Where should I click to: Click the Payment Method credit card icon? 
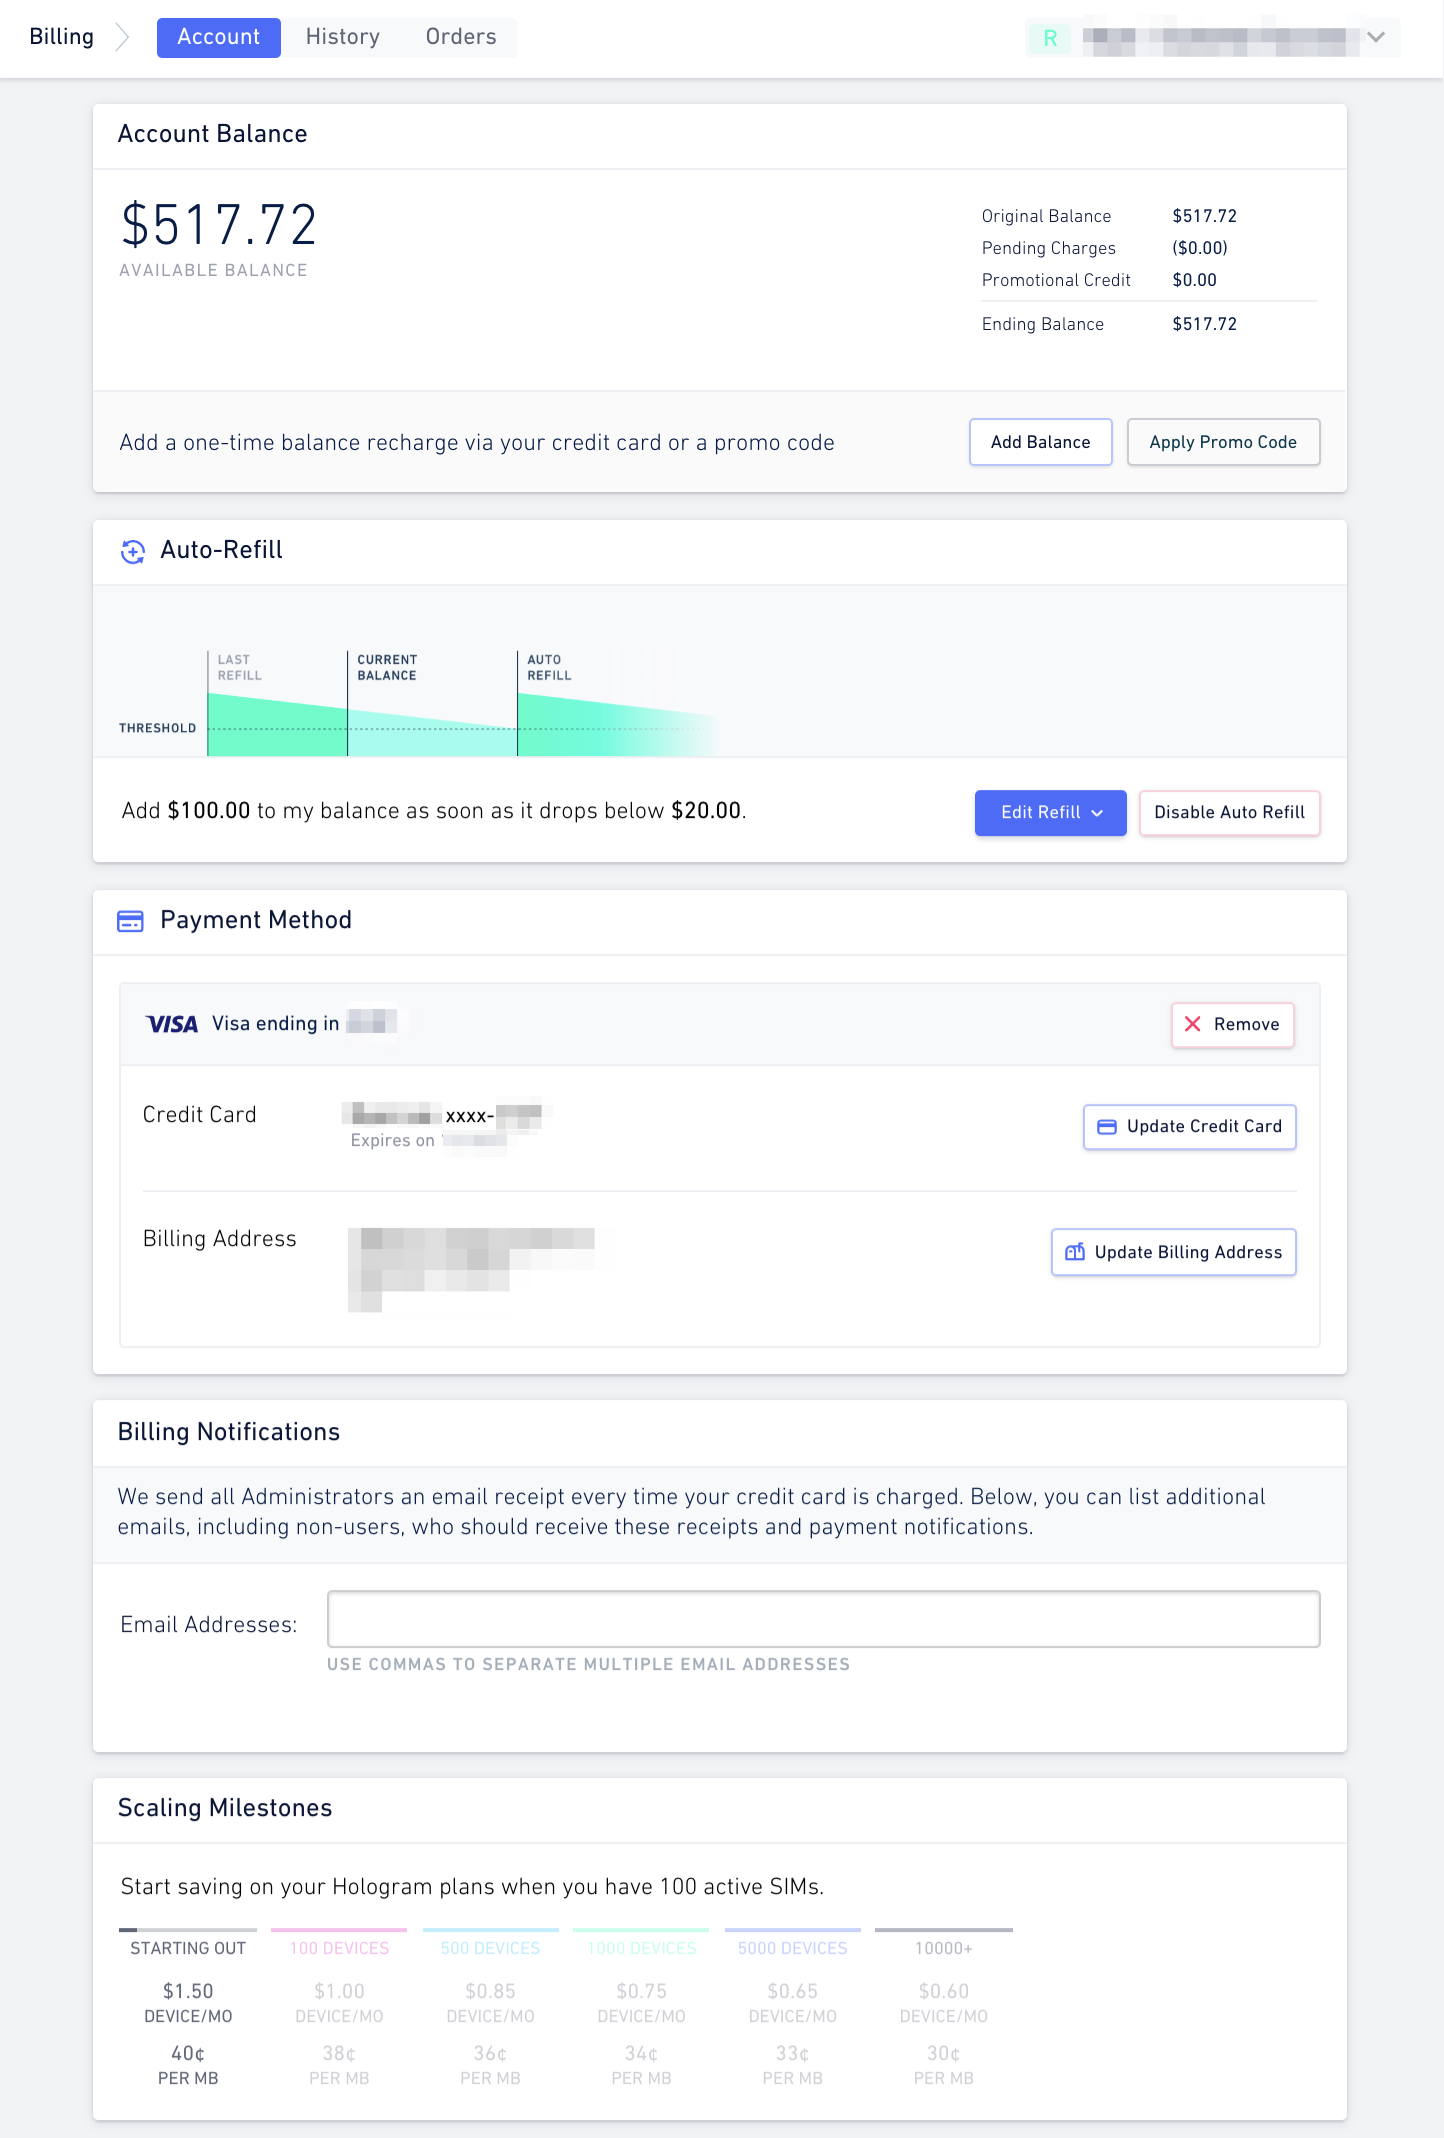tap(131, 921)
